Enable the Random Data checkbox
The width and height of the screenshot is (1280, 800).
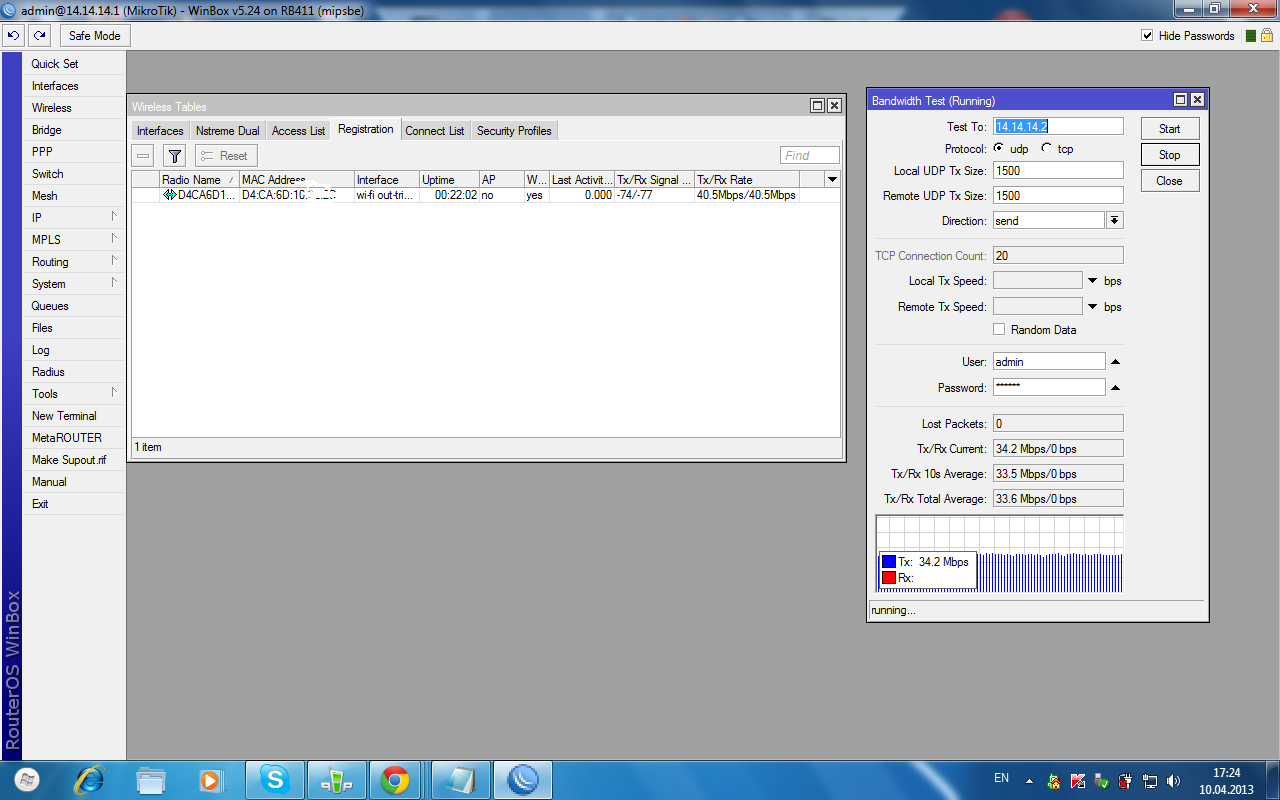point(999,329)
